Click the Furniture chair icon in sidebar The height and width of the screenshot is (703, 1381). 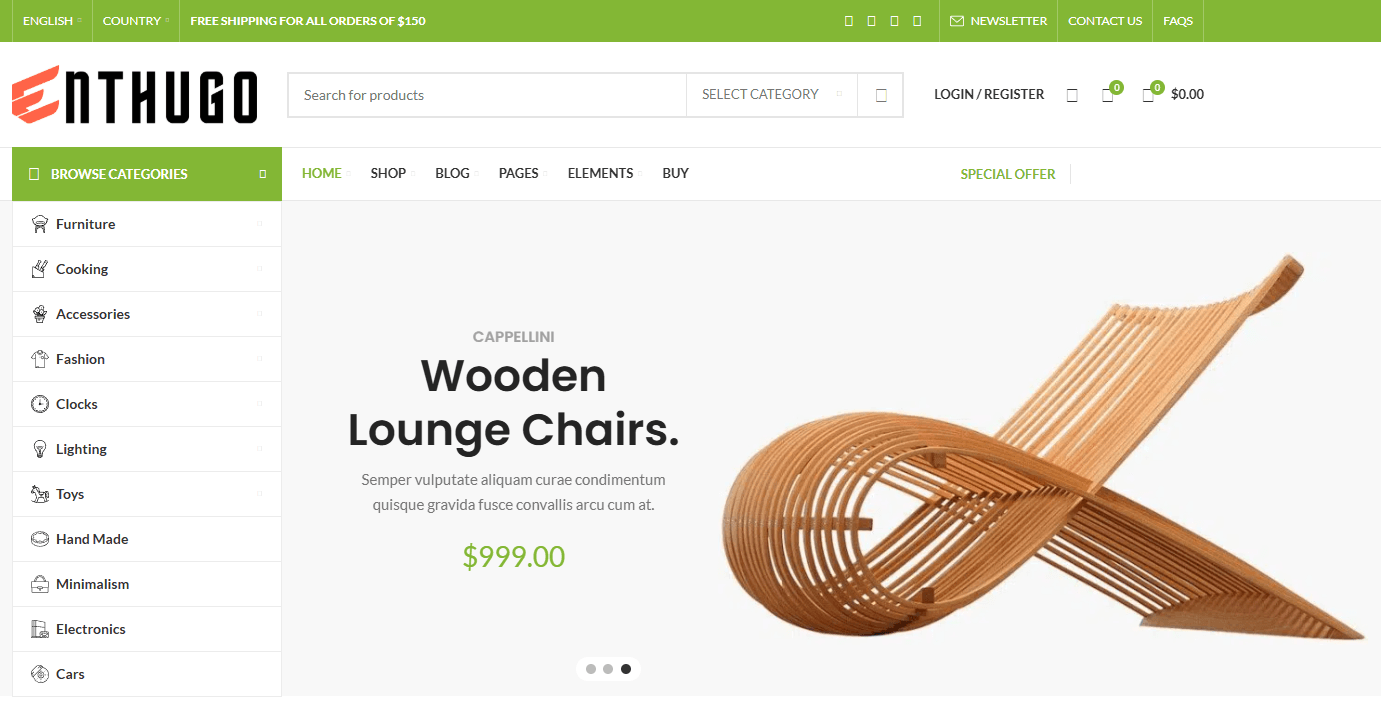tap(40, 224)
